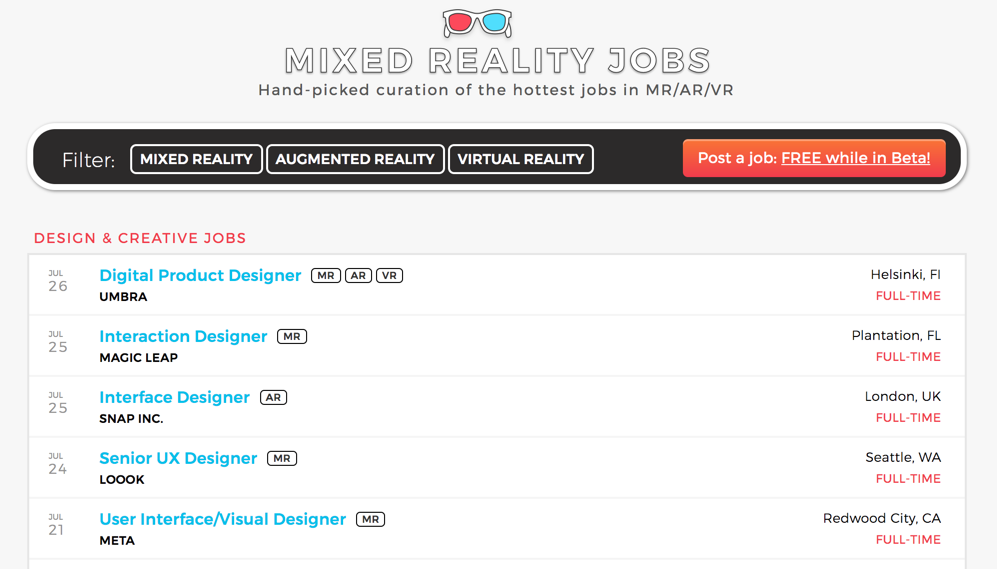Open the Digital Product Designer job
The height and width of the screenshot is (569, 997).
[x=200, y=275]
